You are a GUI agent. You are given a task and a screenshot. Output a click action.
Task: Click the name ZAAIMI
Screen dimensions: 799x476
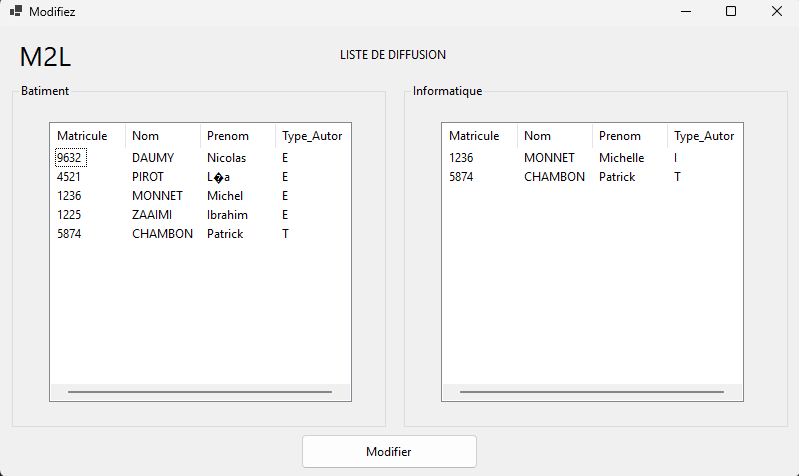coord(152,215)
